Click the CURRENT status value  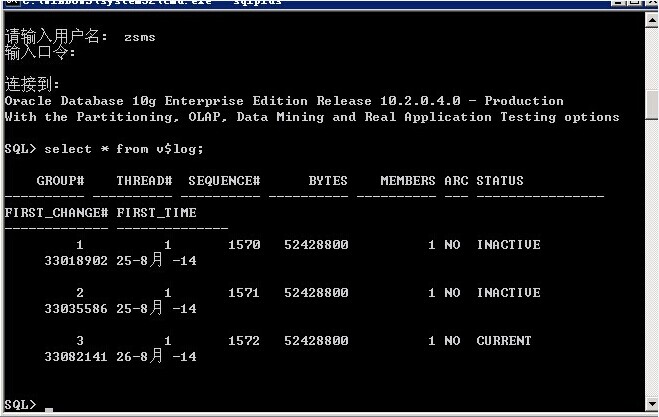[504, 341]
